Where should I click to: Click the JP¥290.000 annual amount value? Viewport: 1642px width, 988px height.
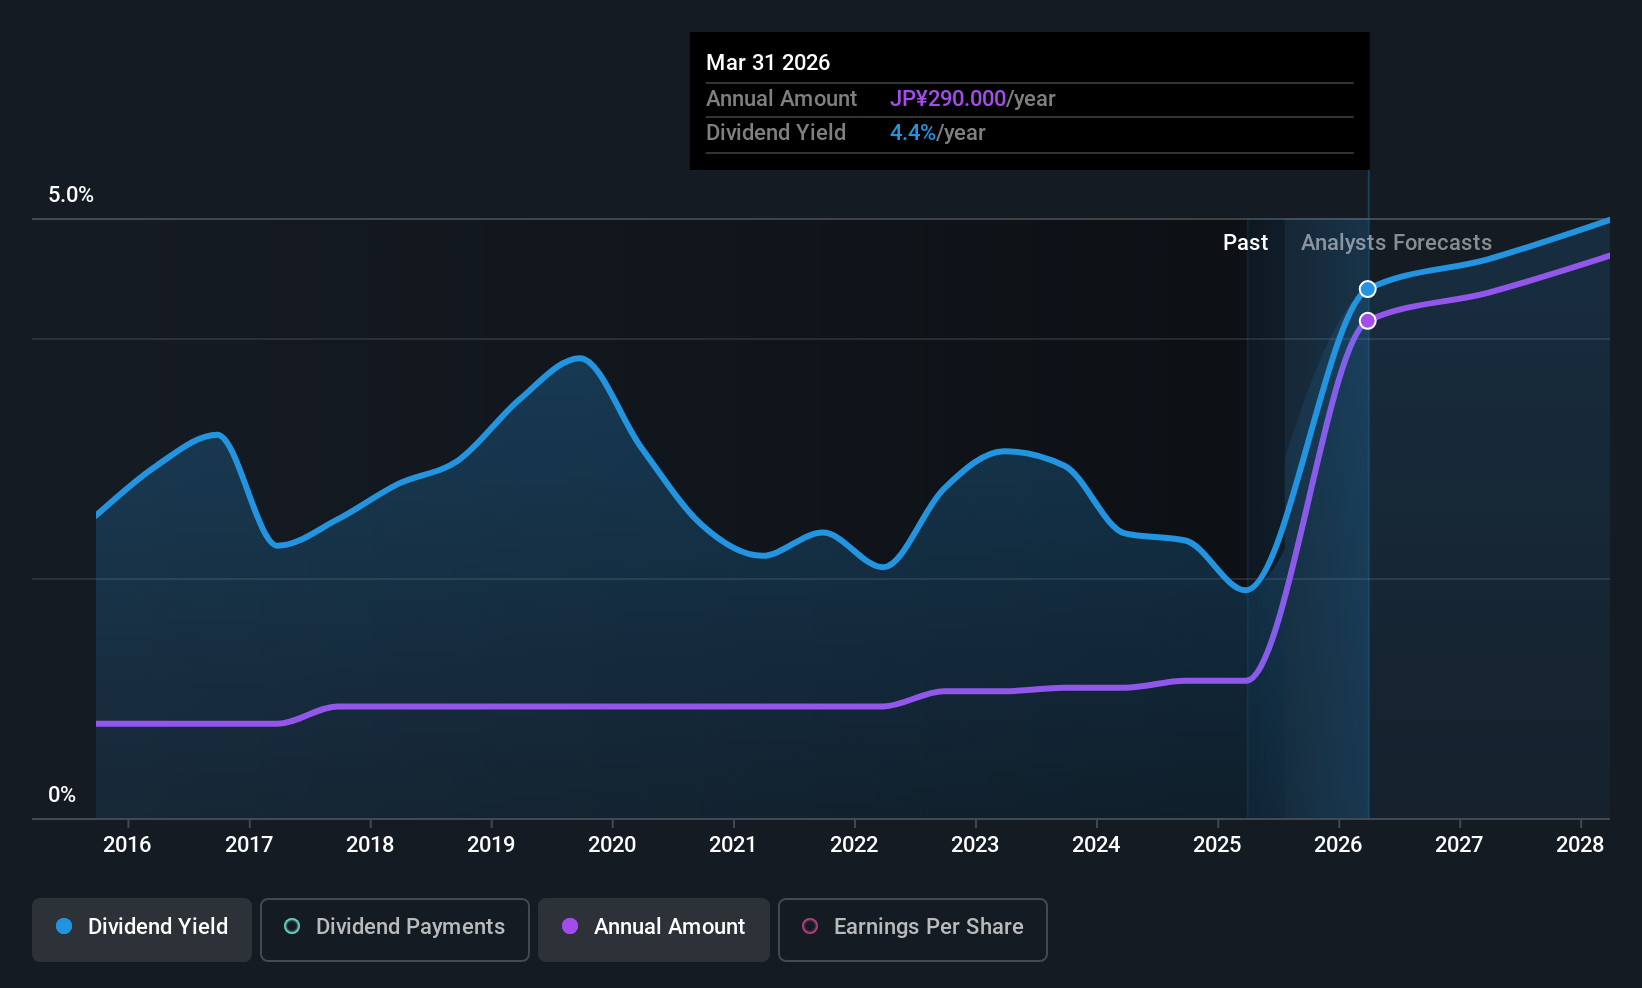[948, 99]
